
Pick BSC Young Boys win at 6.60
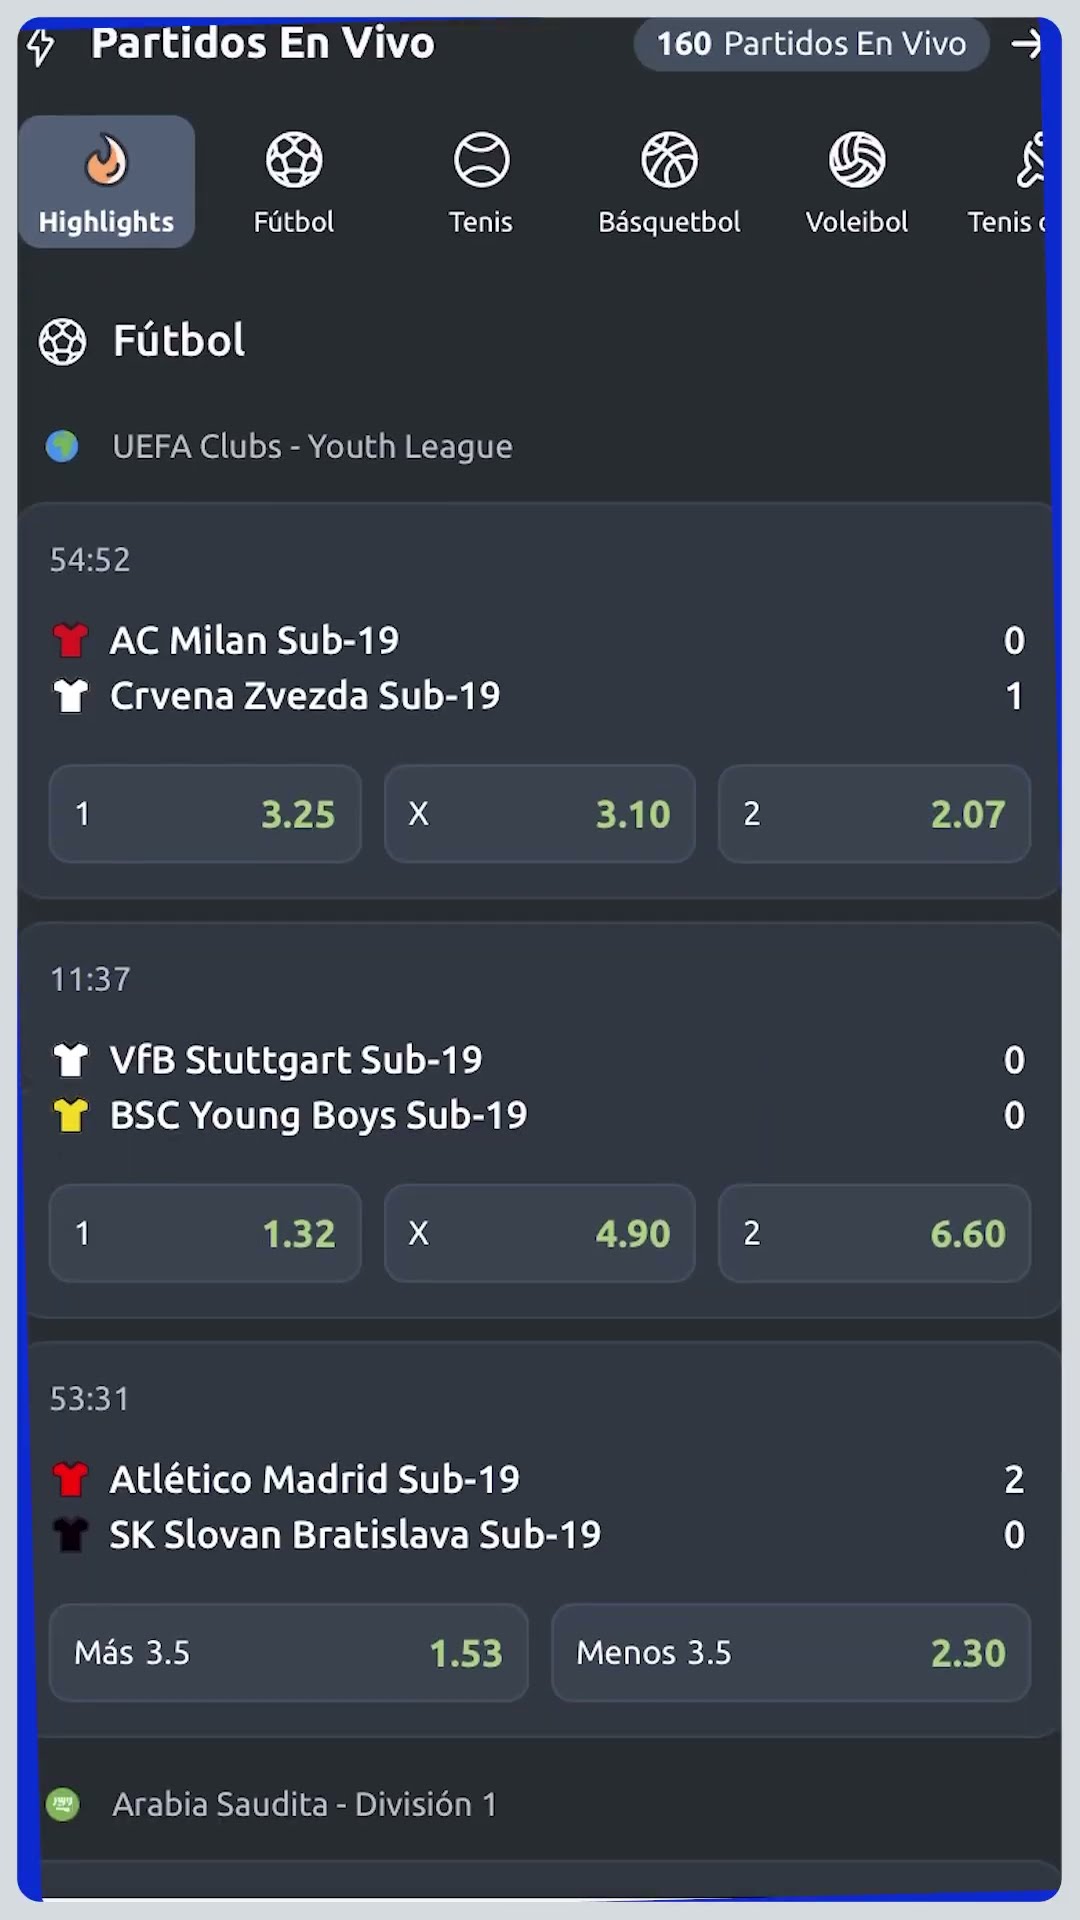pyautogui.click(x=874, y=1233)
